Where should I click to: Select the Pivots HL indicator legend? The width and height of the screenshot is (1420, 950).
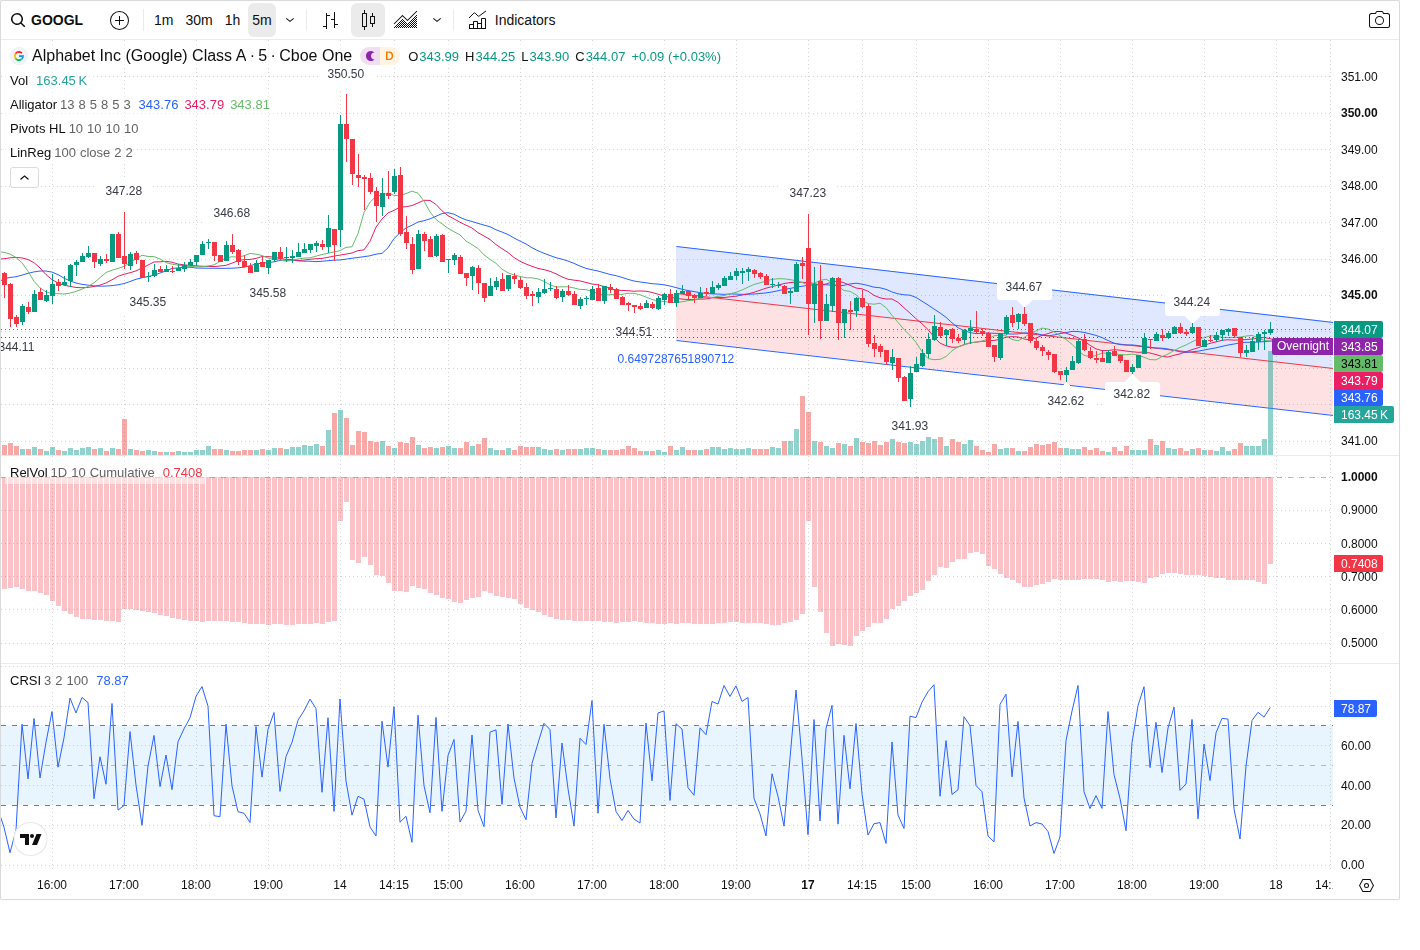[37, 129]
